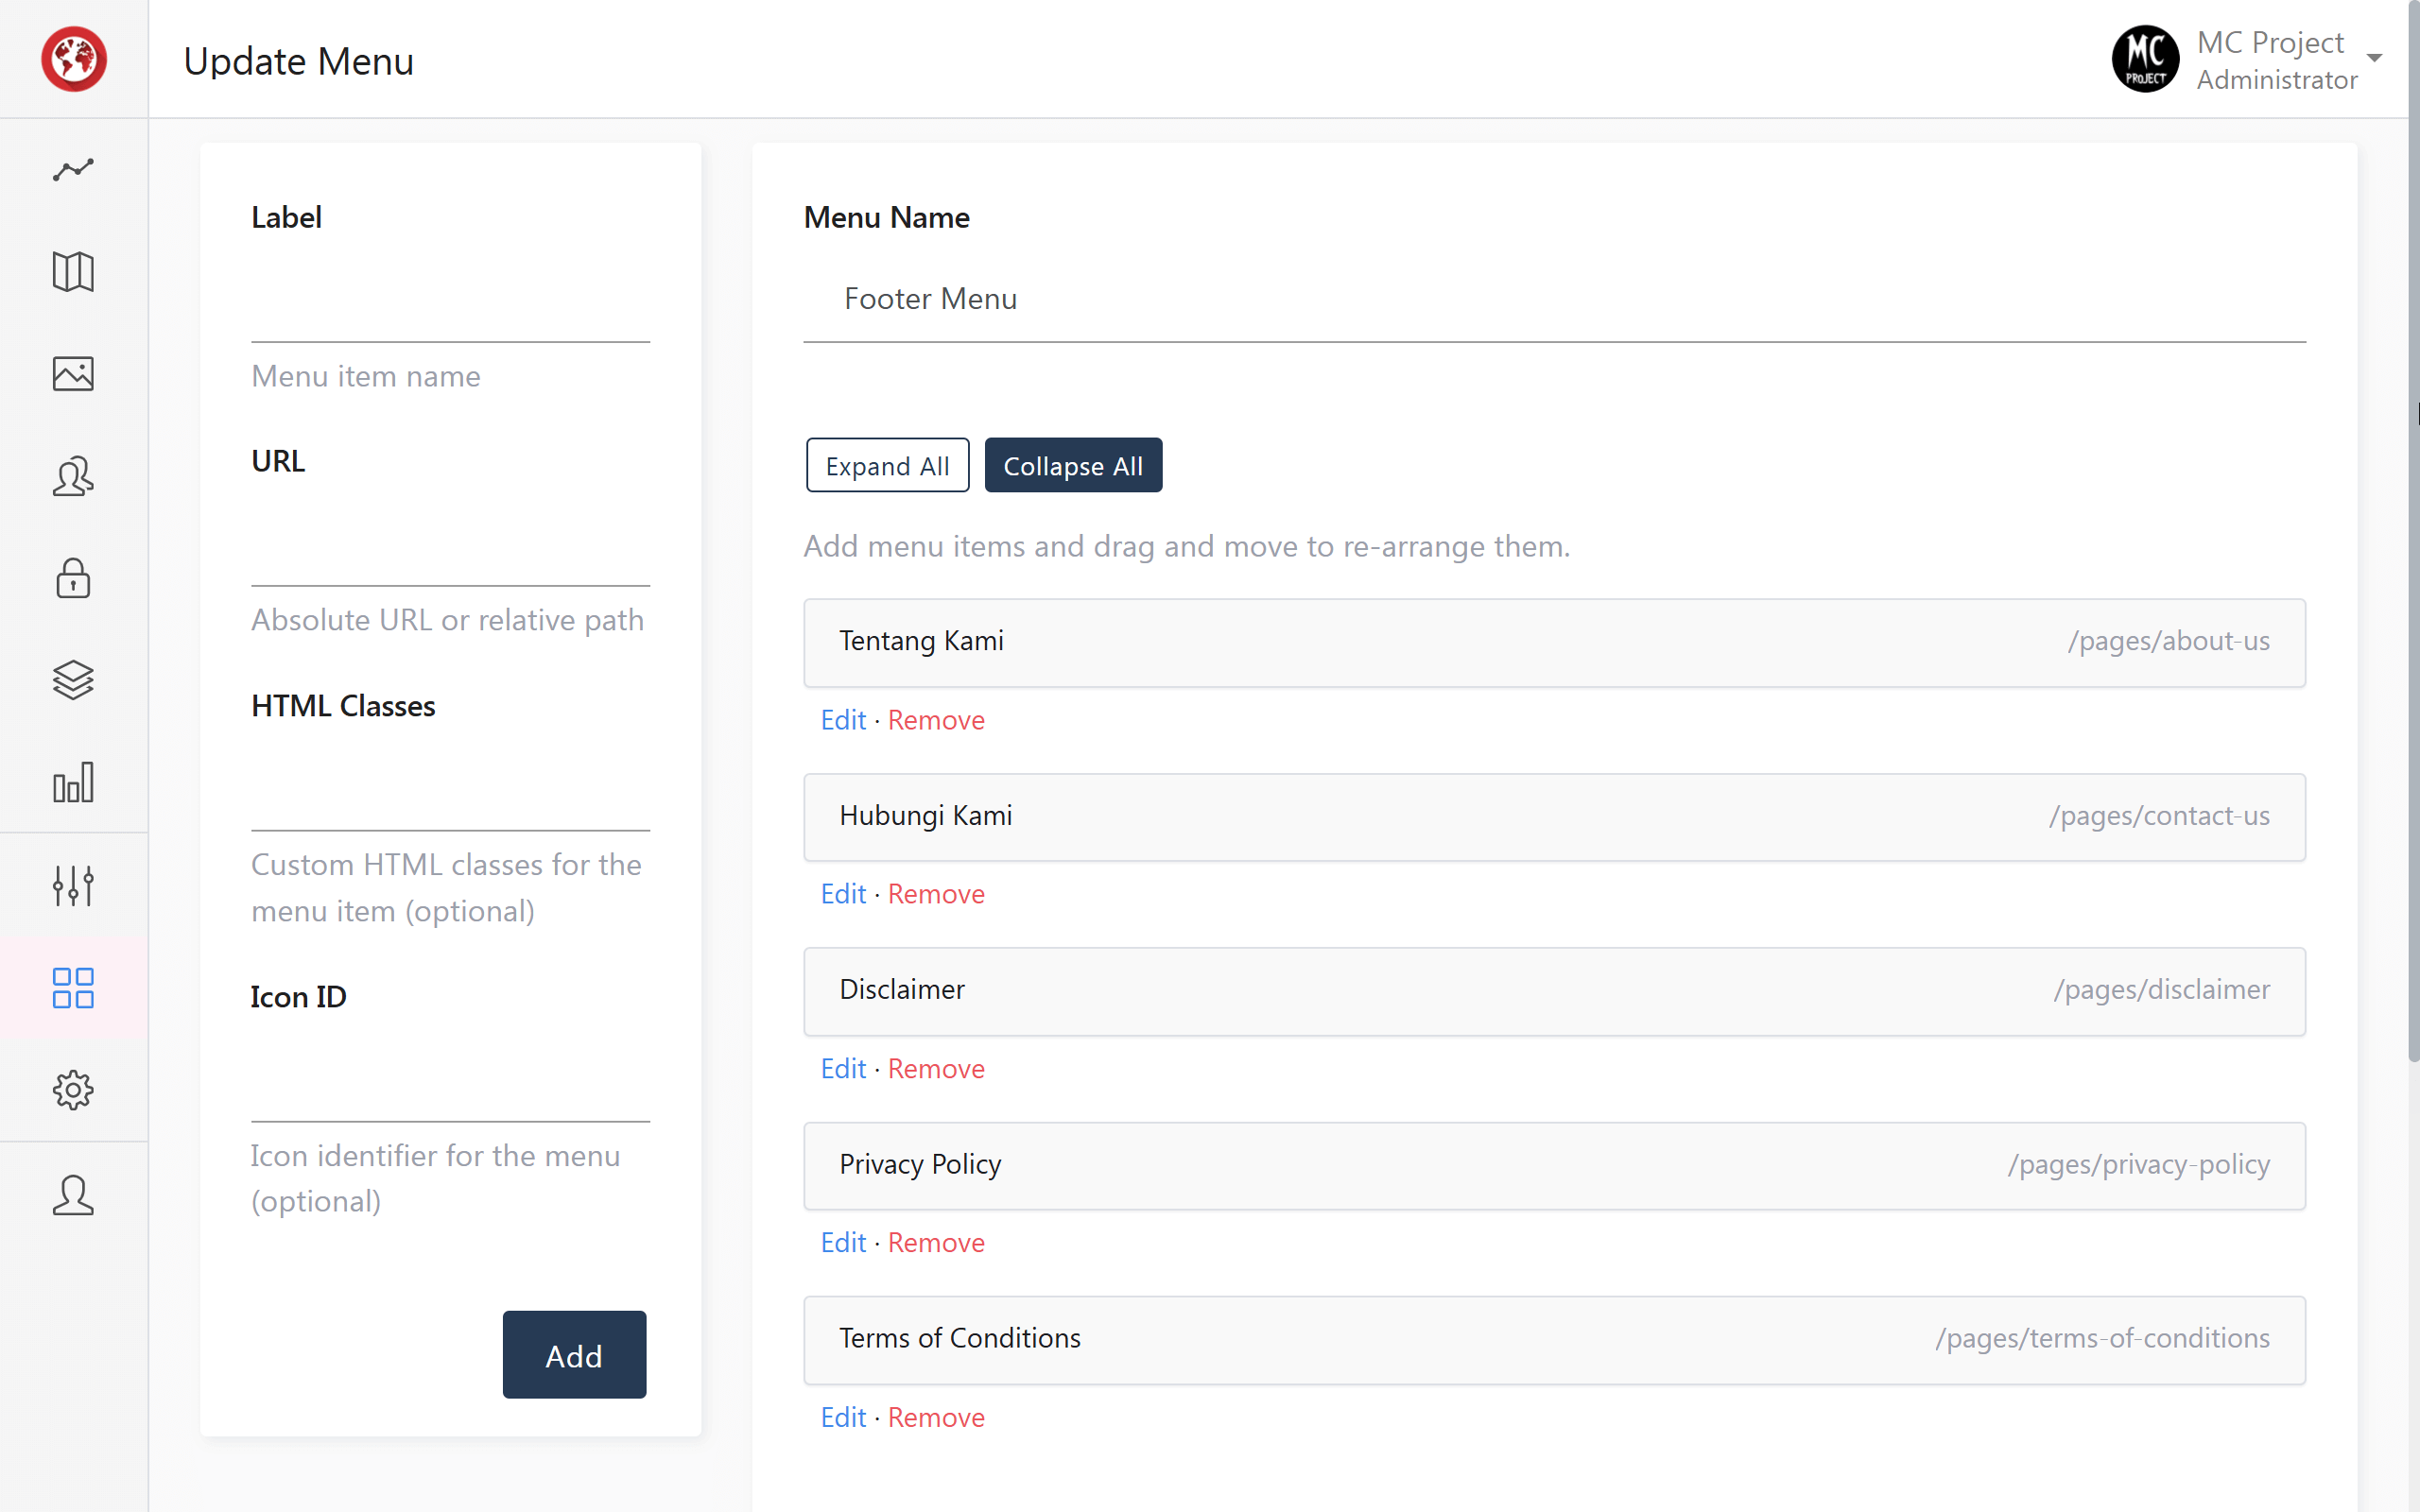Open the stacked layers sidebar icon
2420x1512 pixels.
tap(73, 680)
